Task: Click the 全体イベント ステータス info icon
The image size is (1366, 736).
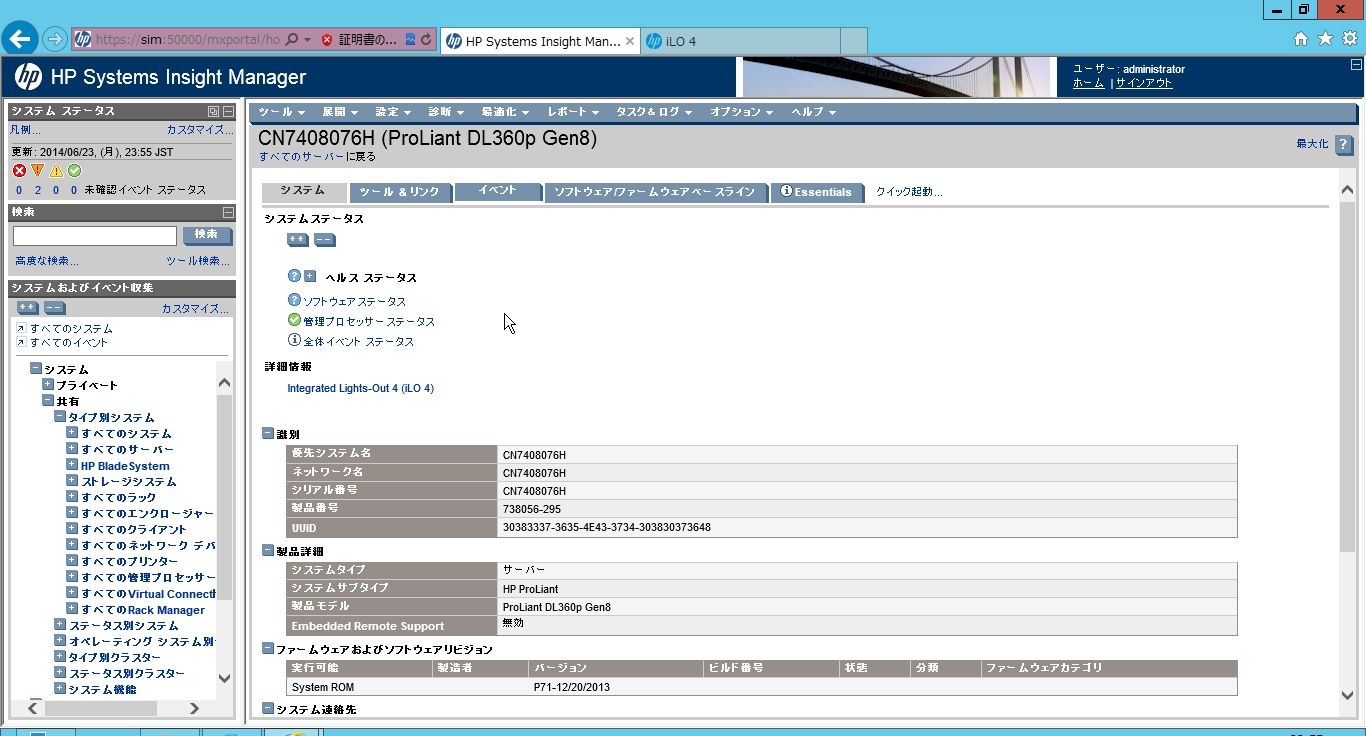Action: coord(294,340)
